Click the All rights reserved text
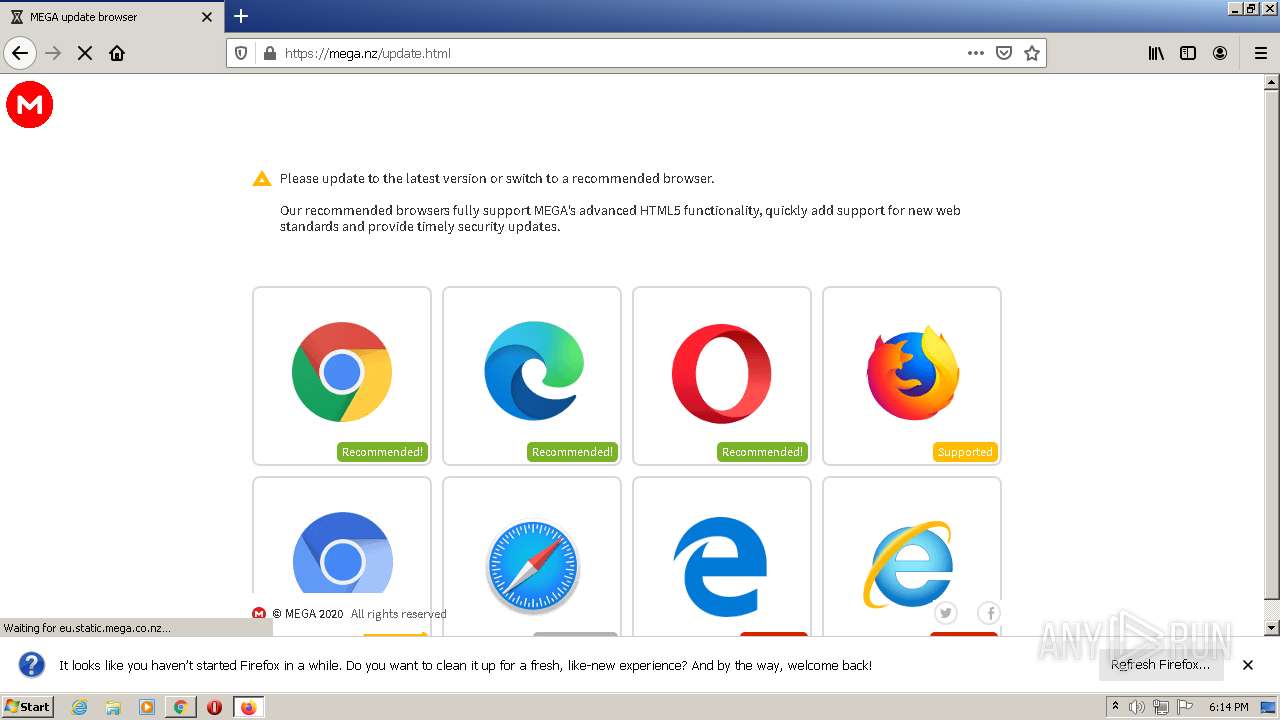1280x720 pixels. coord(399,614)
